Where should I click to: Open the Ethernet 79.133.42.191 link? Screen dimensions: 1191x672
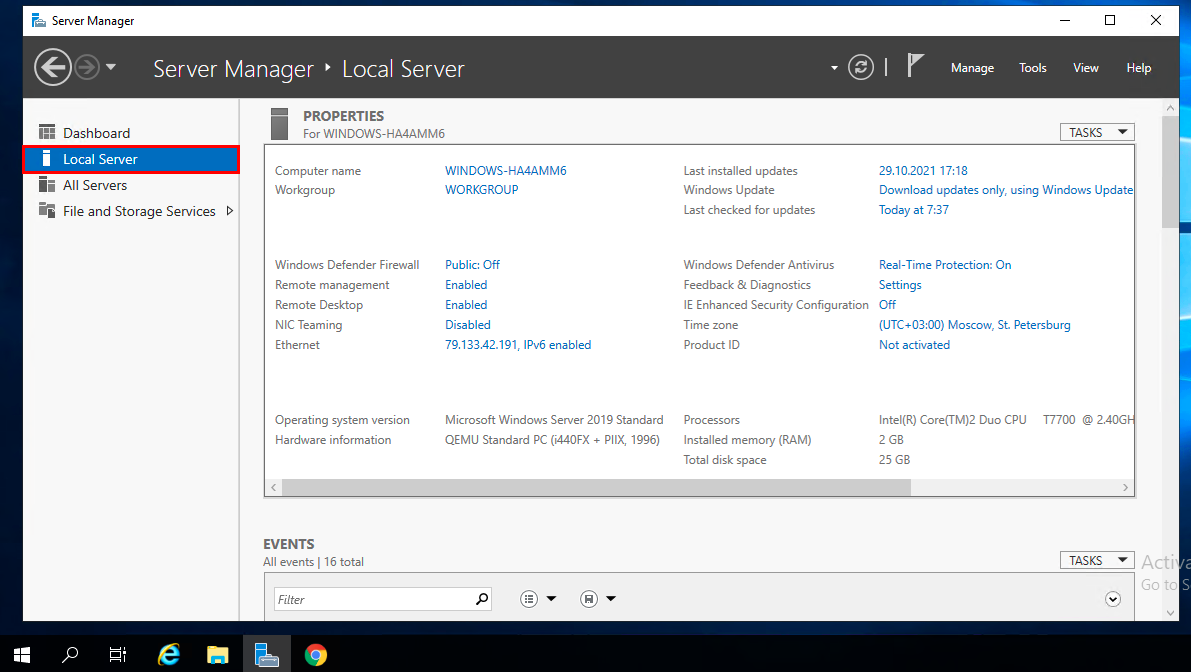click(518, 345)
